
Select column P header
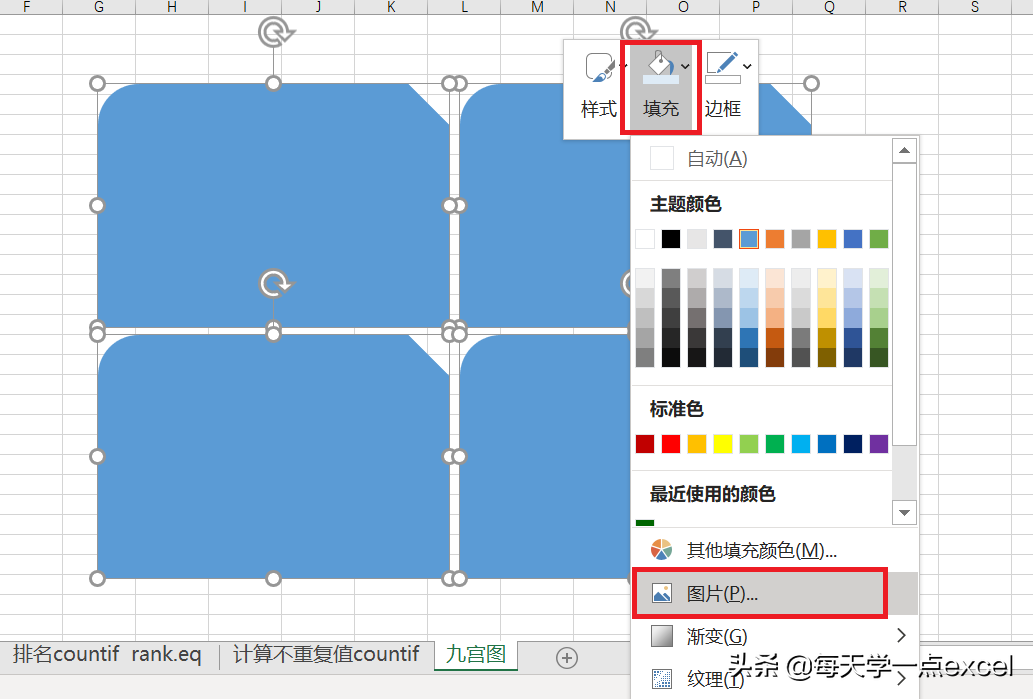tap(756, 7)
